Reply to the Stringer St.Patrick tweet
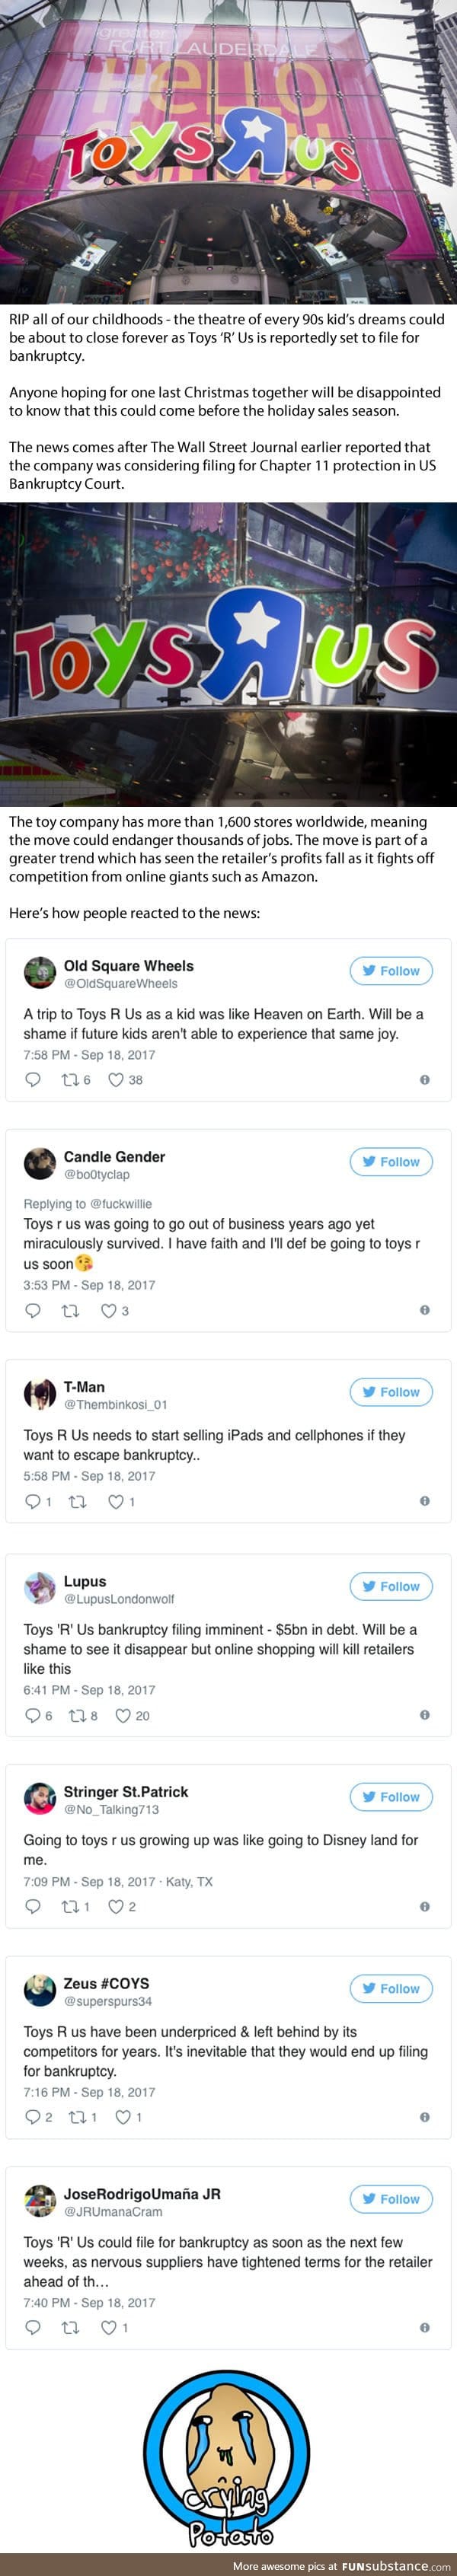457x2576 pixels. point(33,1906)
